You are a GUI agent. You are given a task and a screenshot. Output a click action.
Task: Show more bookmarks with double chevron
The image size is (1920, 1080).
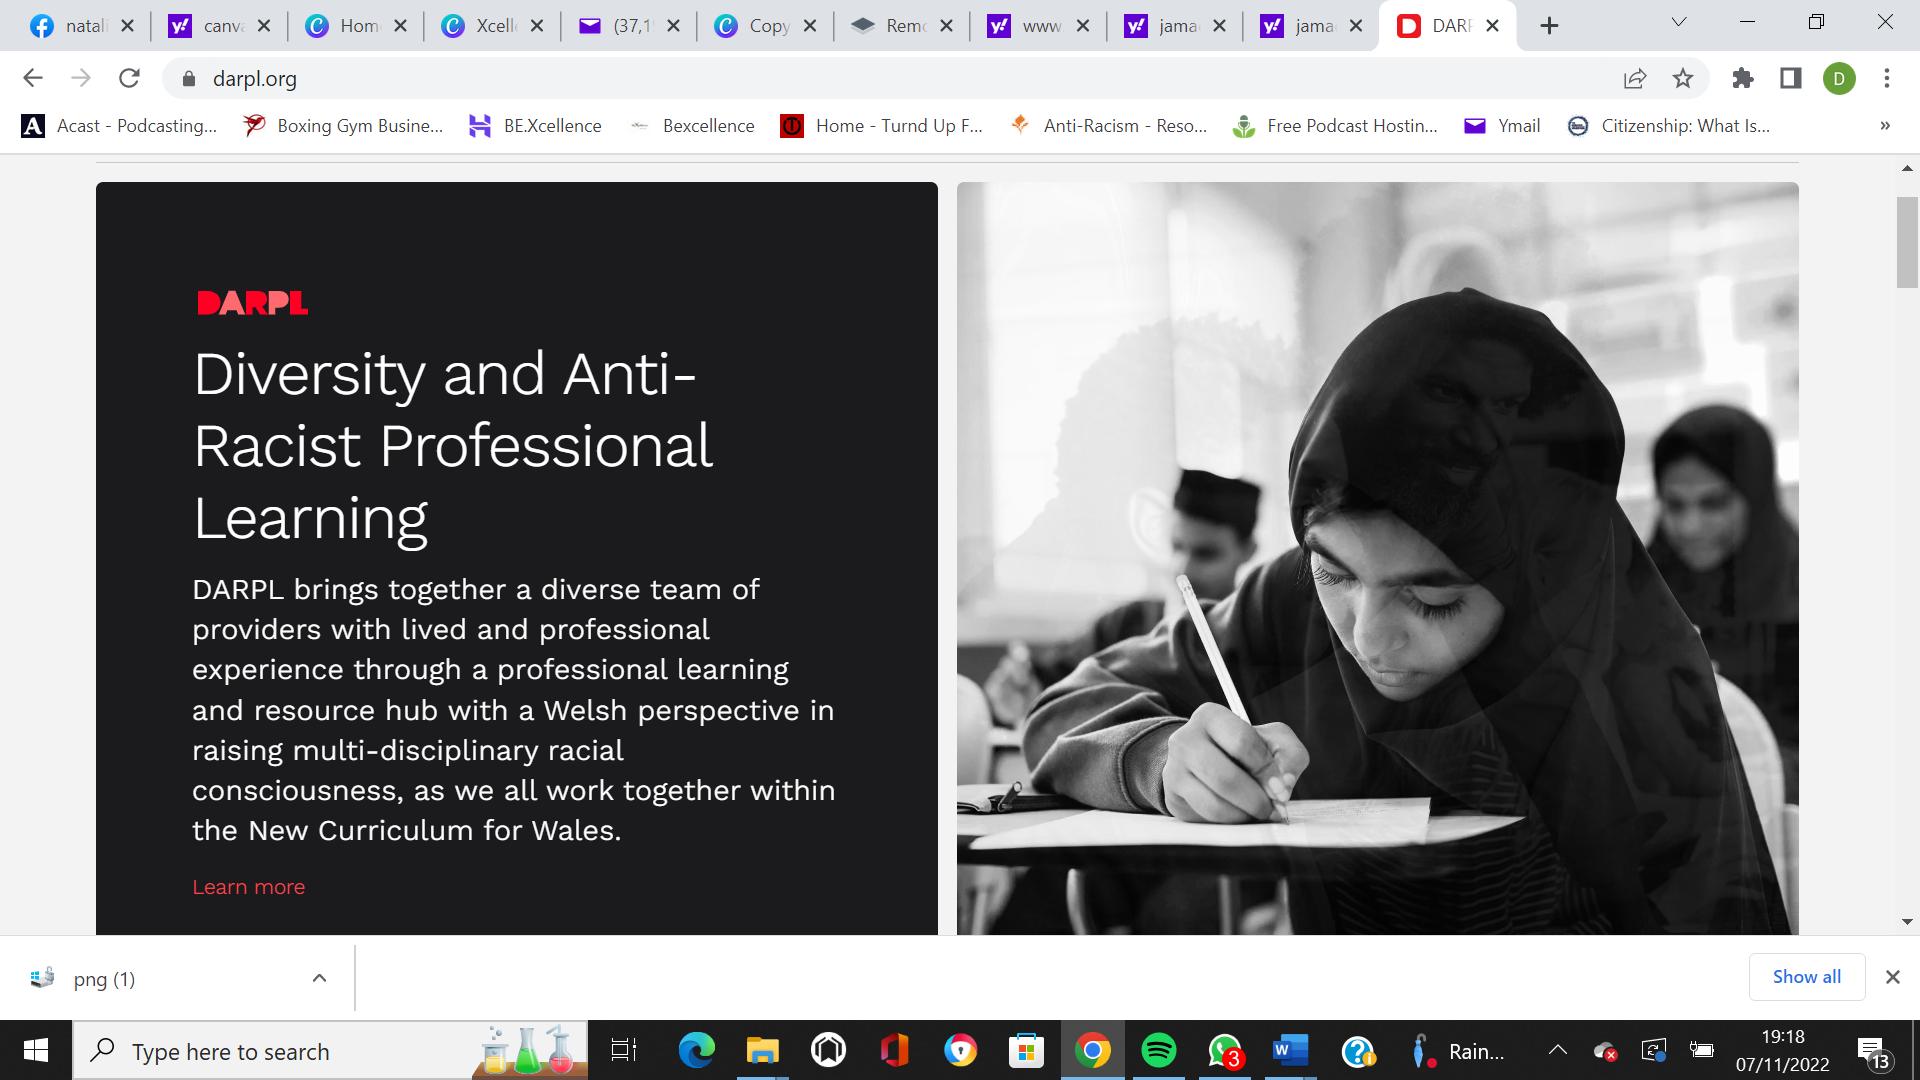(x=1885, y=126)
